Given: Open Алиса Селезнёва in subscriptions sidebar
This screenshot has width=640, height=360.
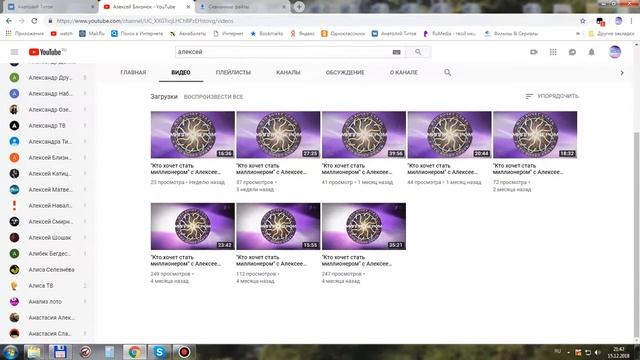Looking at the screenshot, I should coord(51,270).
